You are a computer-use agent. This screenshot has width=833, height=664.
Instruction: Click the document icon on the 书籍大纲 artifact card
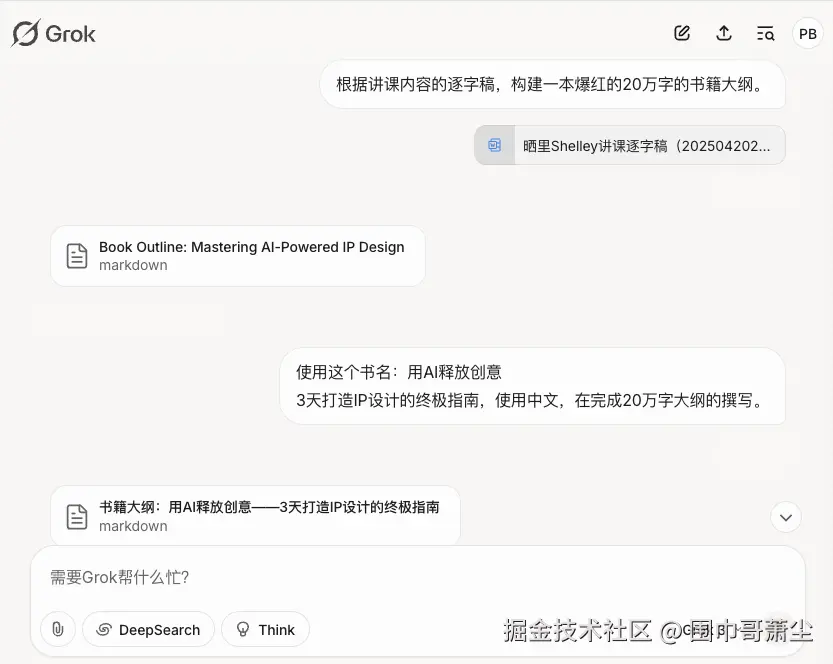[x=77, y=515]
